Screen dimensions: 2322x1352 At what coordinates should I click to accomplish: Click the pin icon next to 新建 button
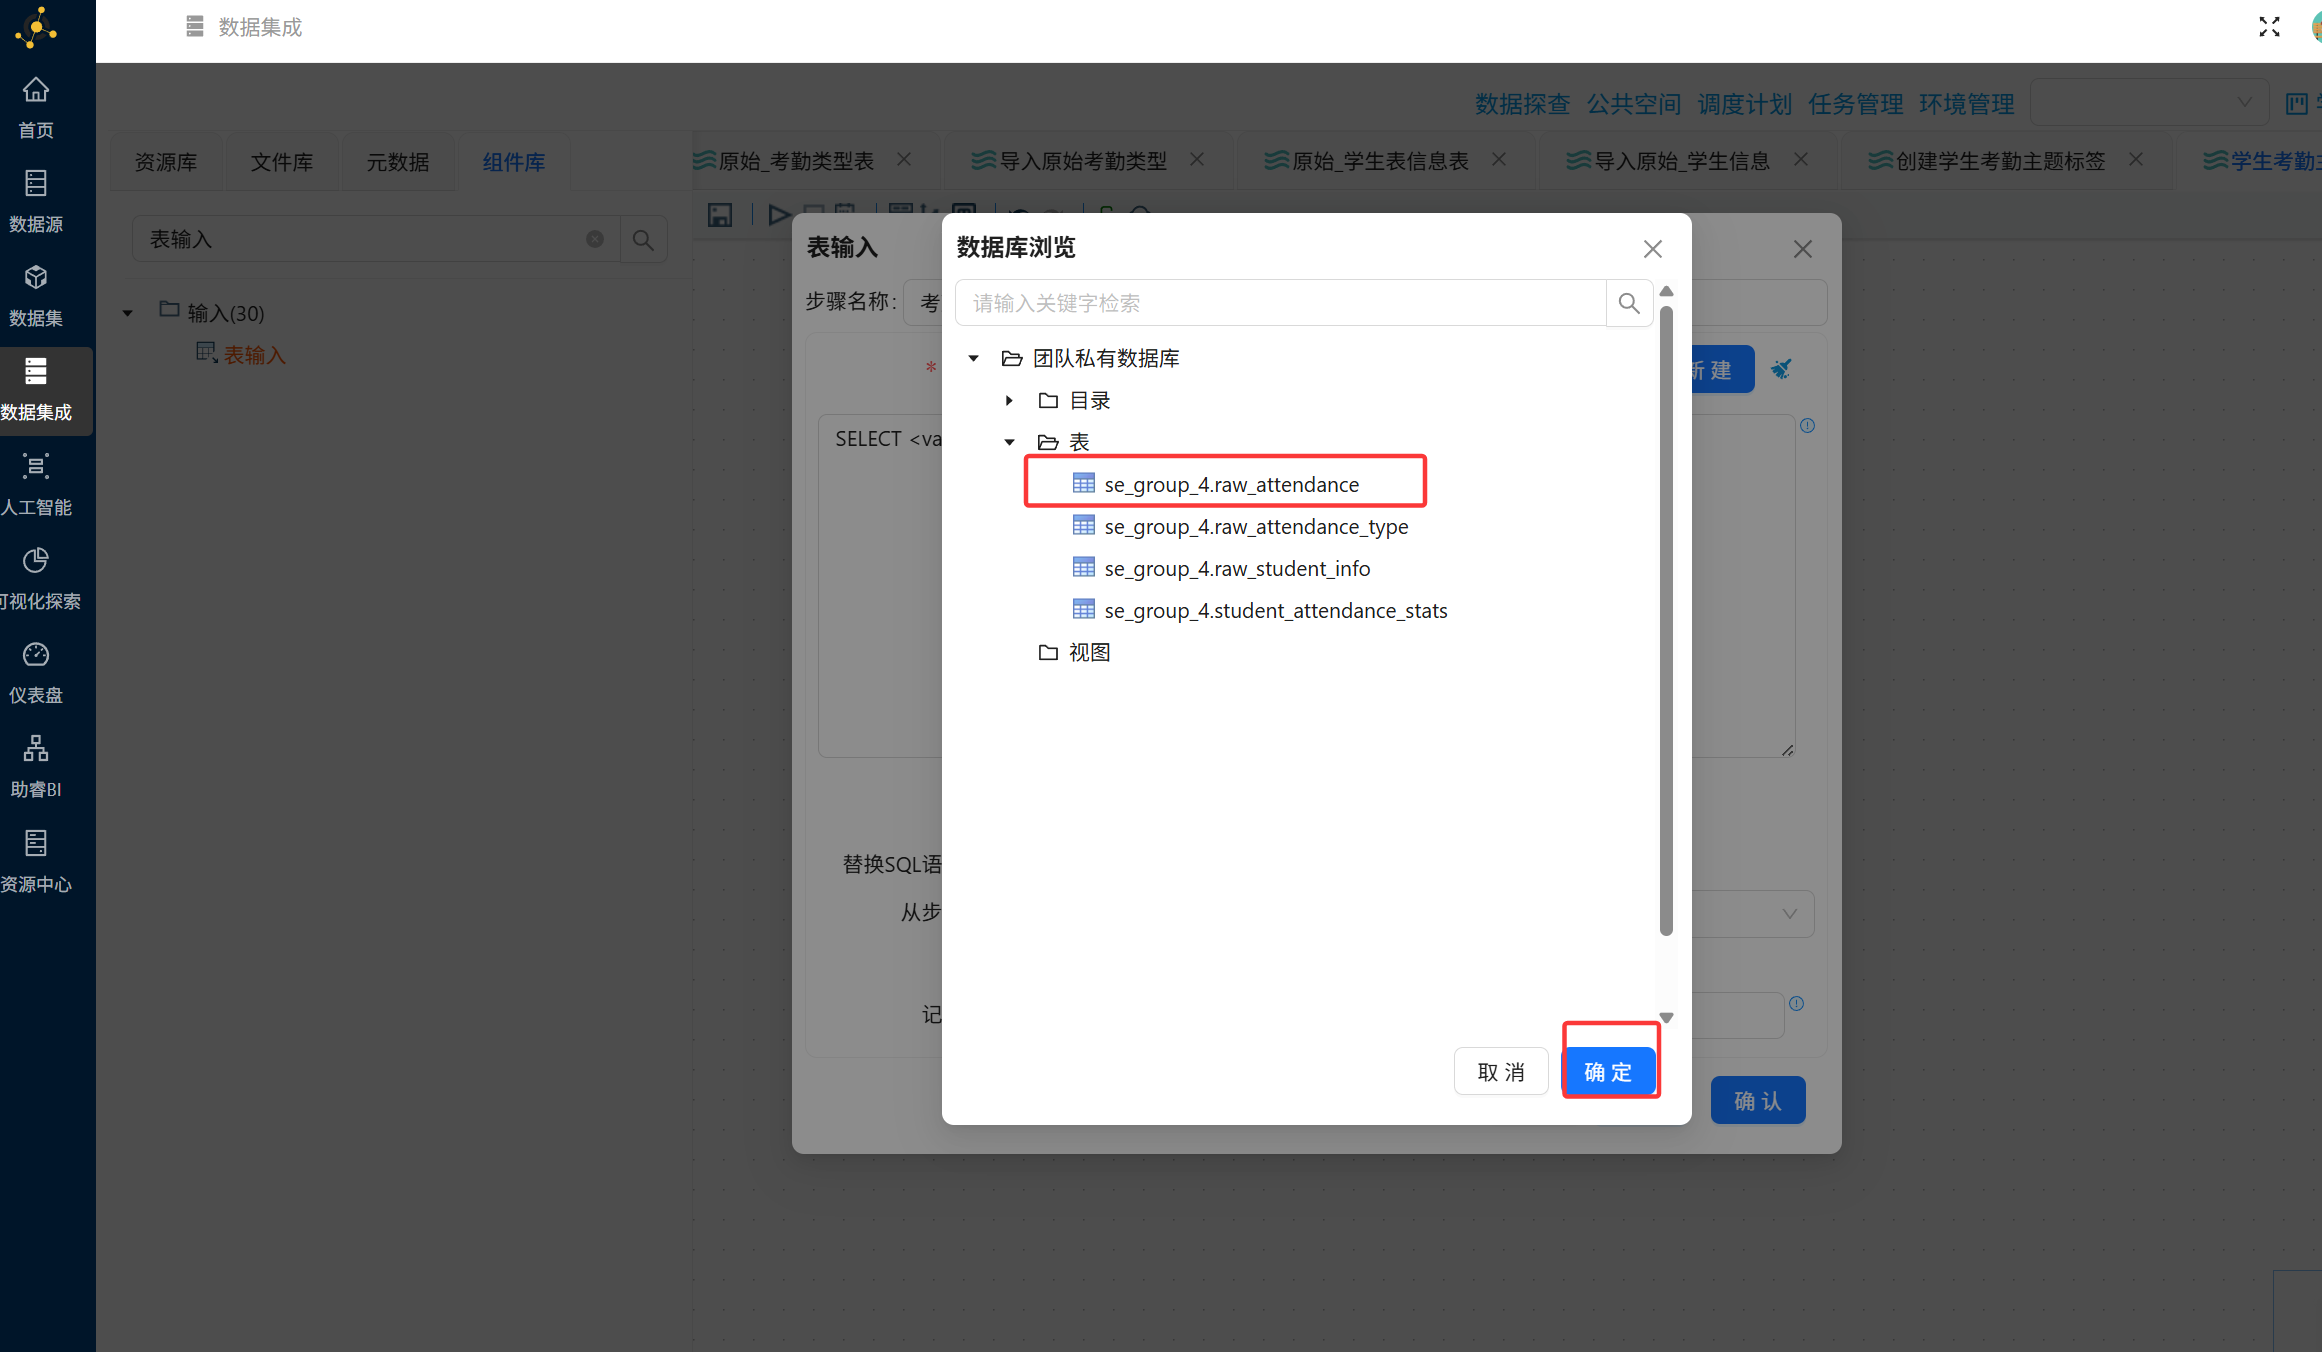pyautogui.click(x=1781, y=369)
